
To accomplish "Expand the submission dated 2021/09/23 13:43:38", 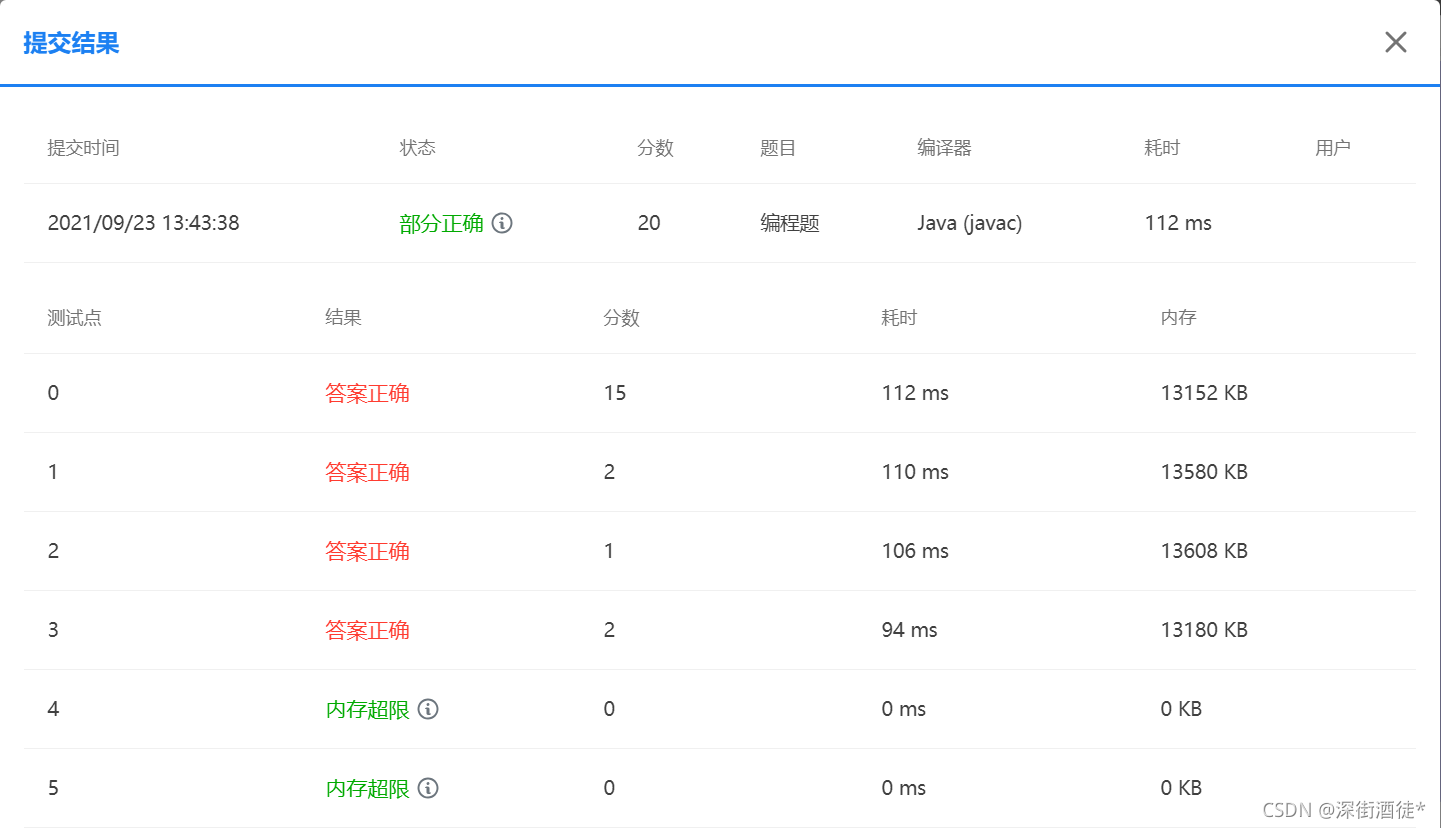I will tap(143, 223).
